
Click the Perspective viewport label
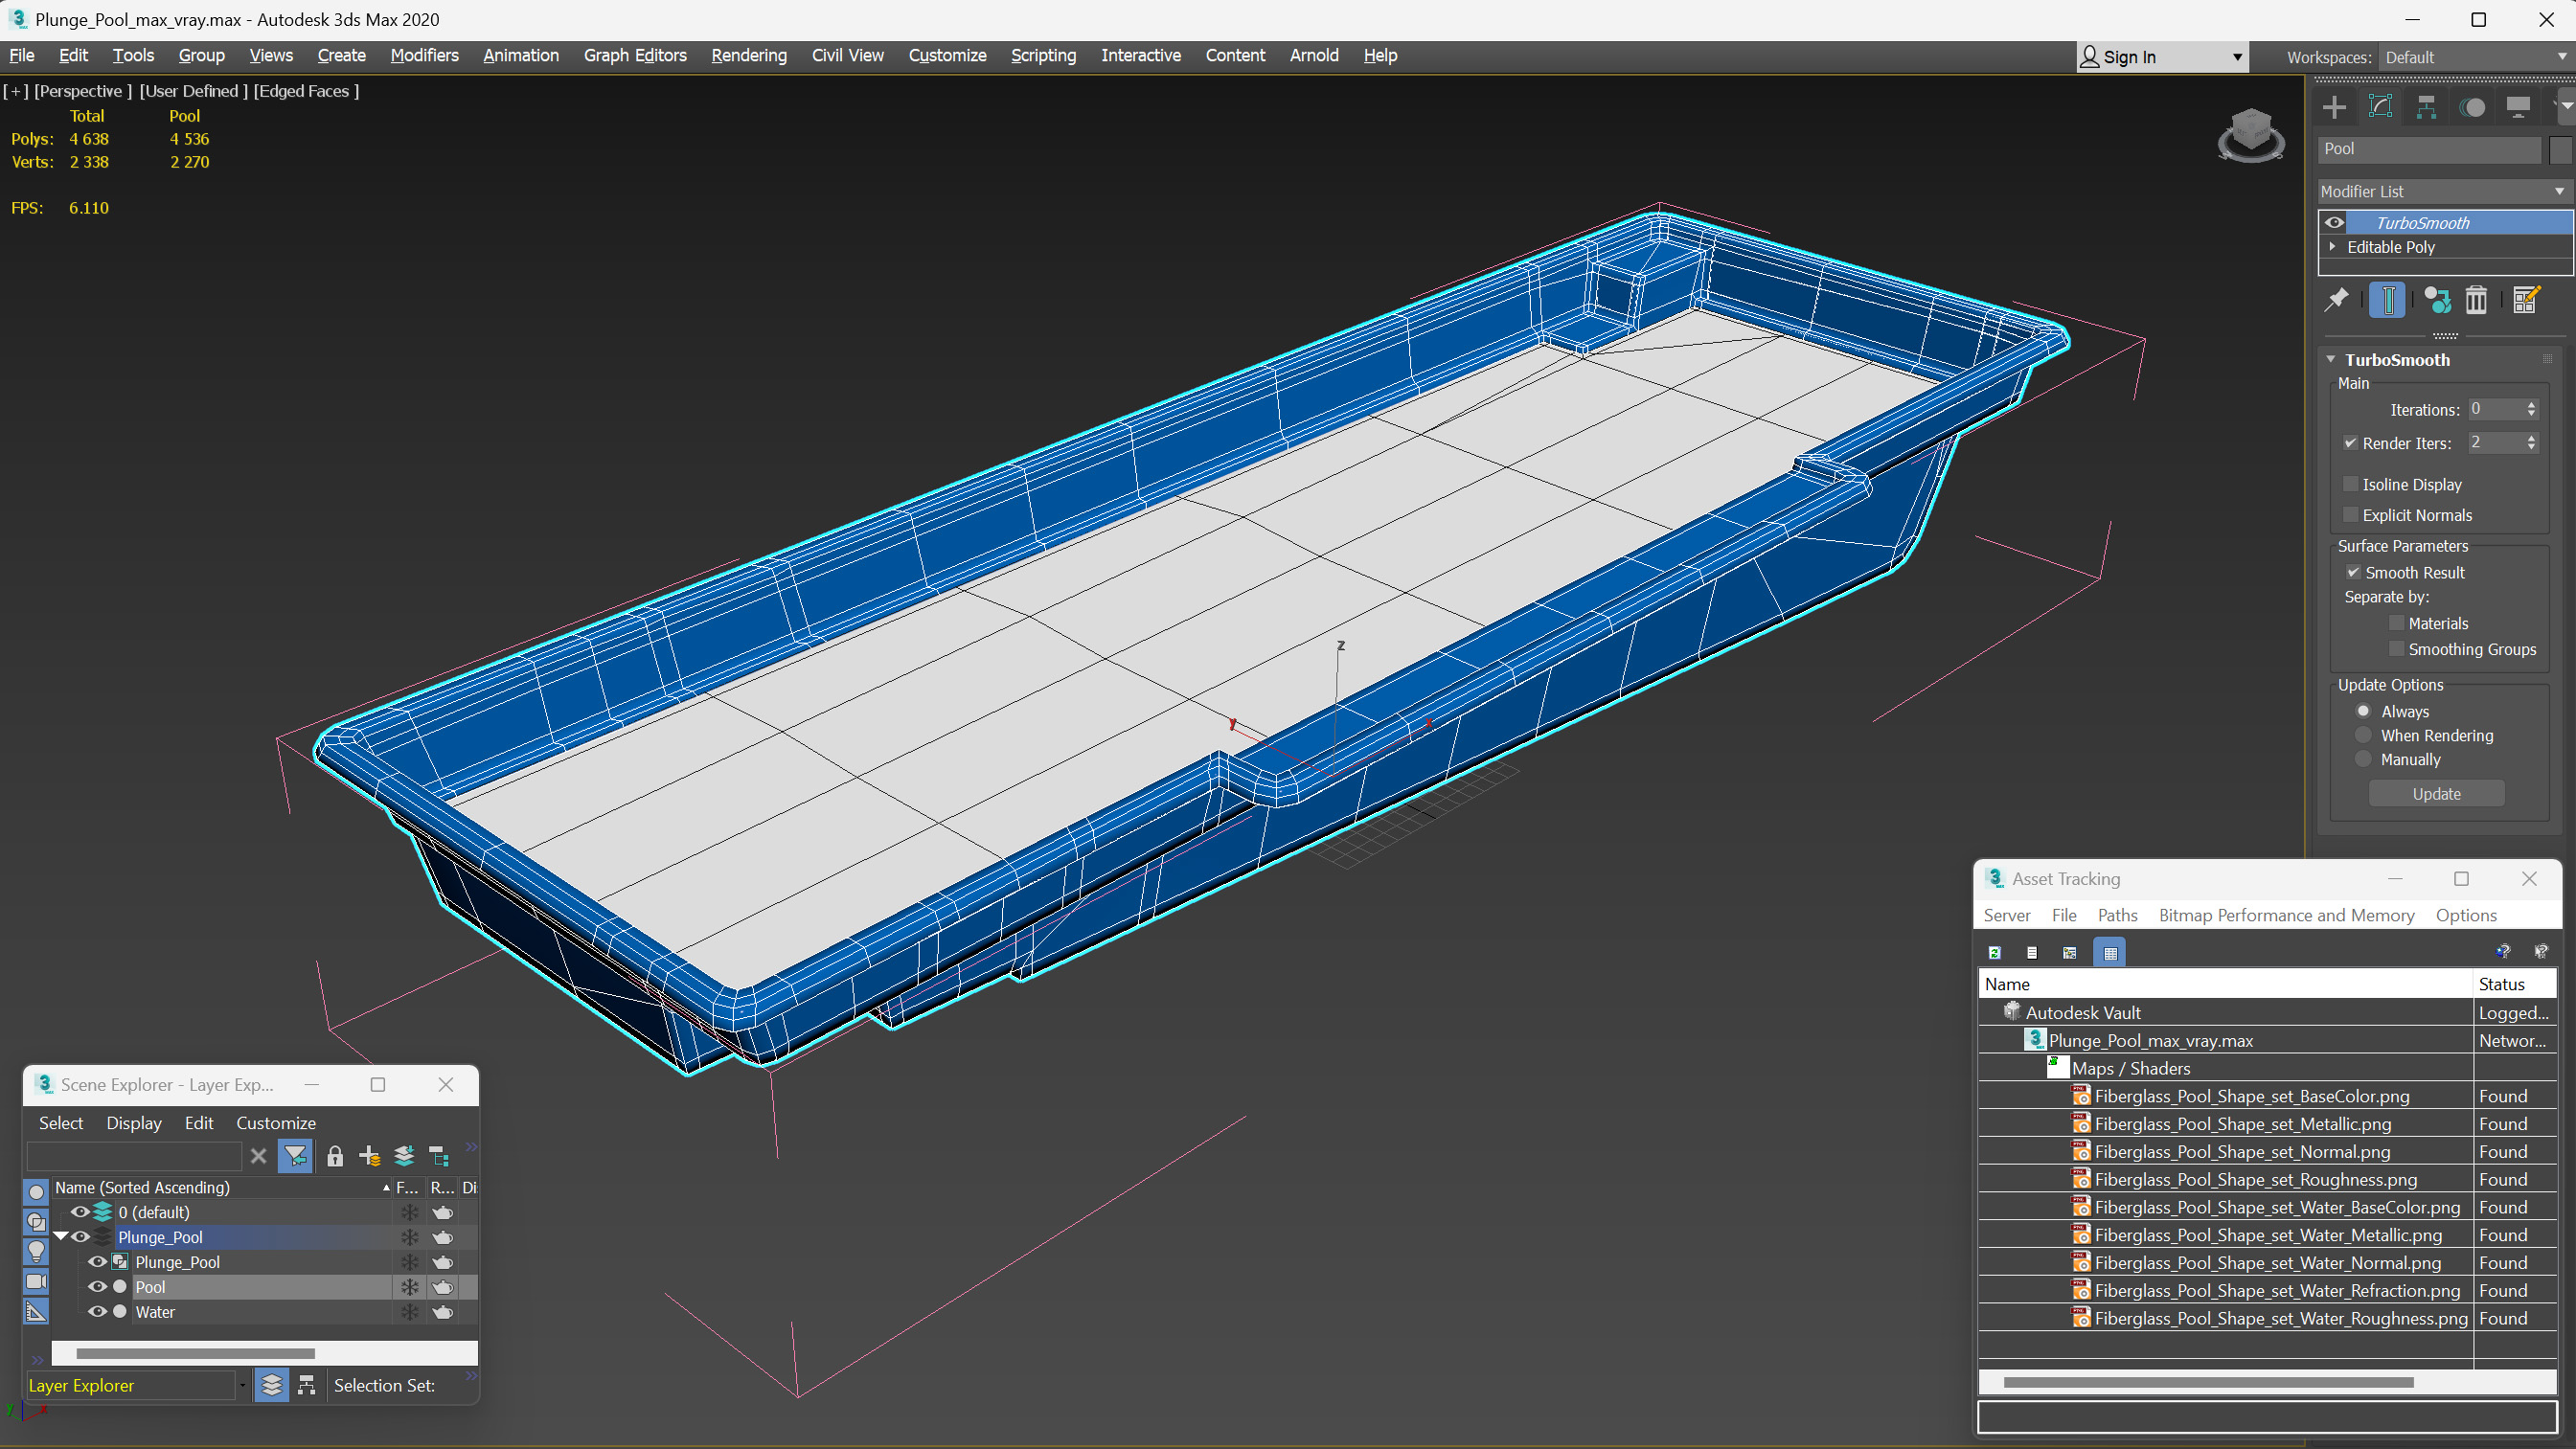coord(83,91)
